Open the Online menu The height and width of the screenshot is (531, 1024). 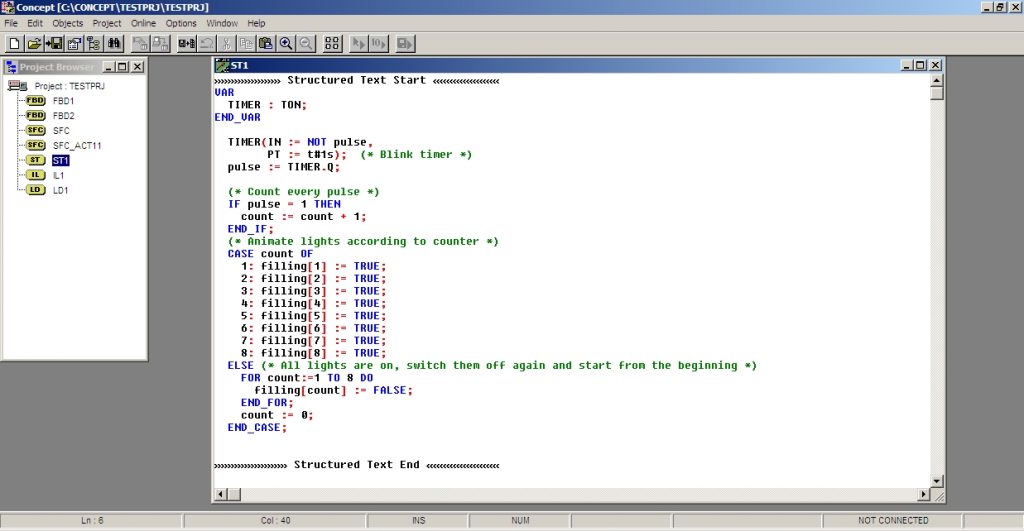(143, 23)
